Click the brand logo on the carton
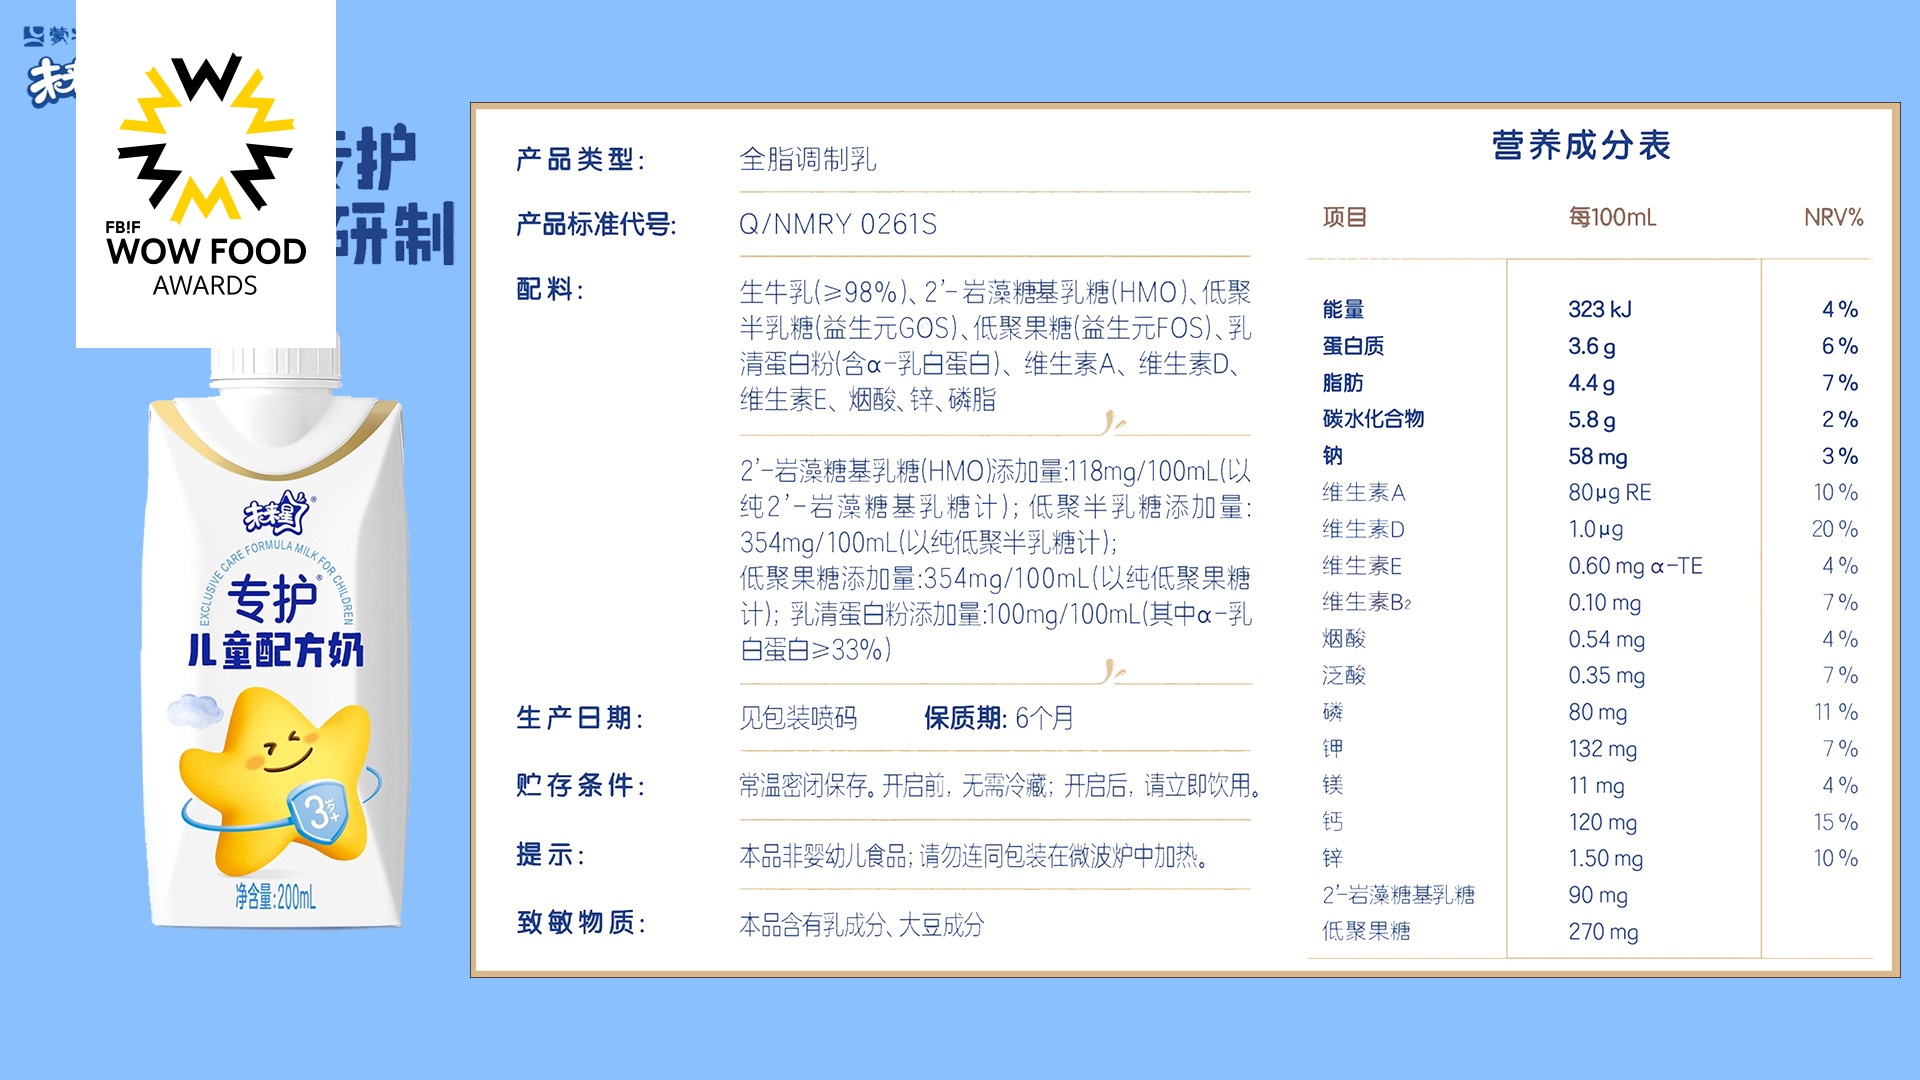 coord(278,514)
